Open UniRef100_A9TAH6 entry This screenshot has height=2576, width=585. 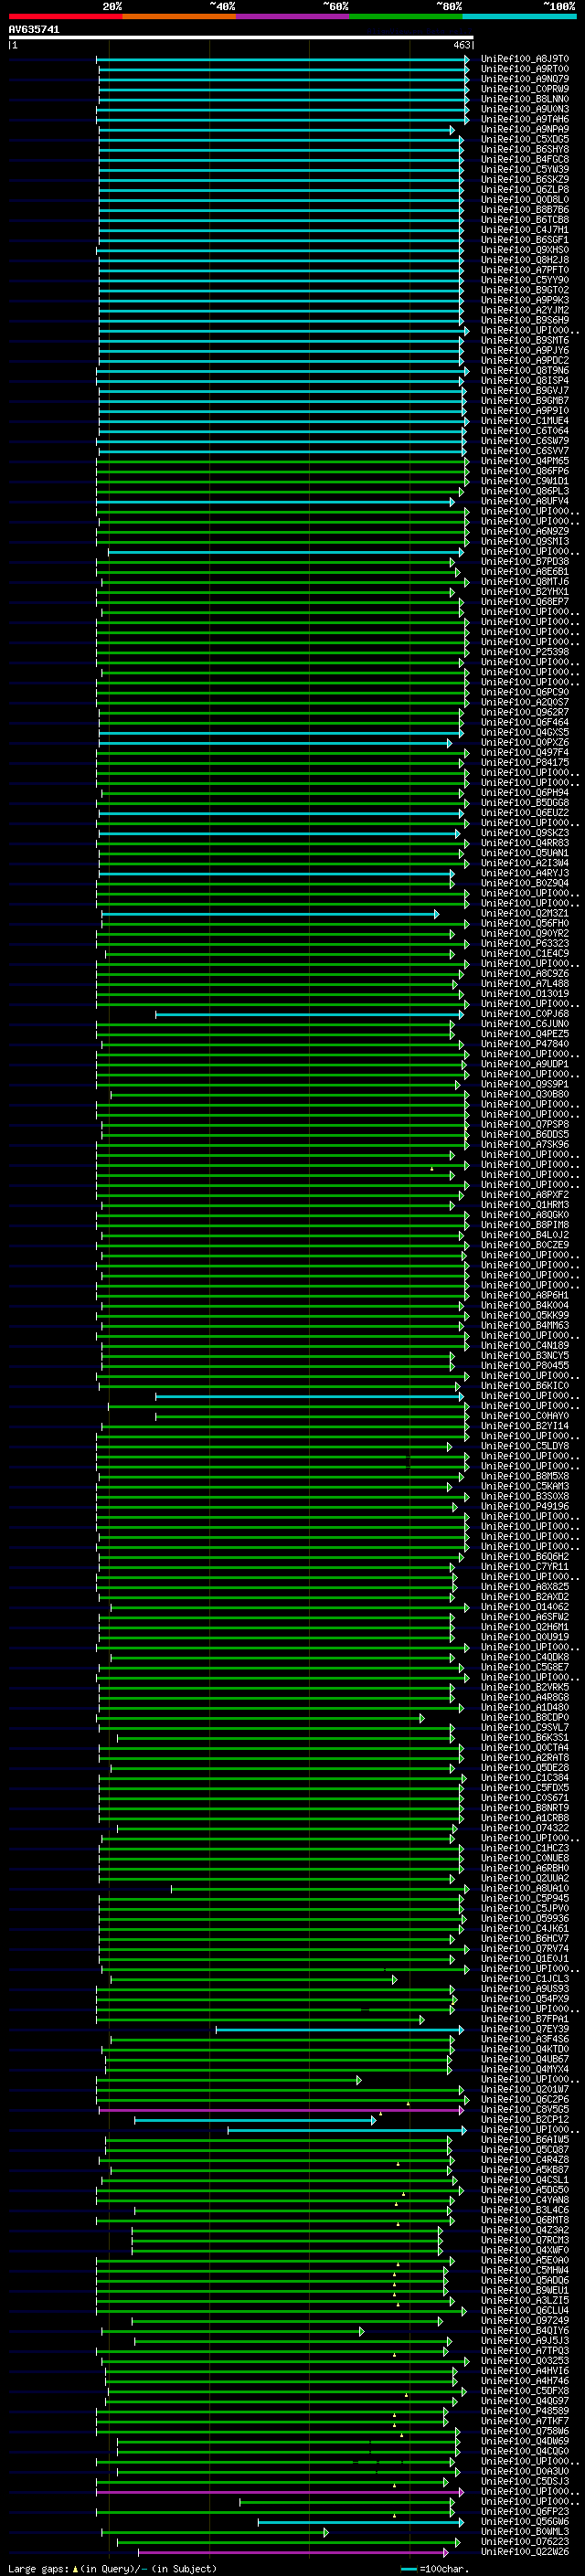click(525, 119)
